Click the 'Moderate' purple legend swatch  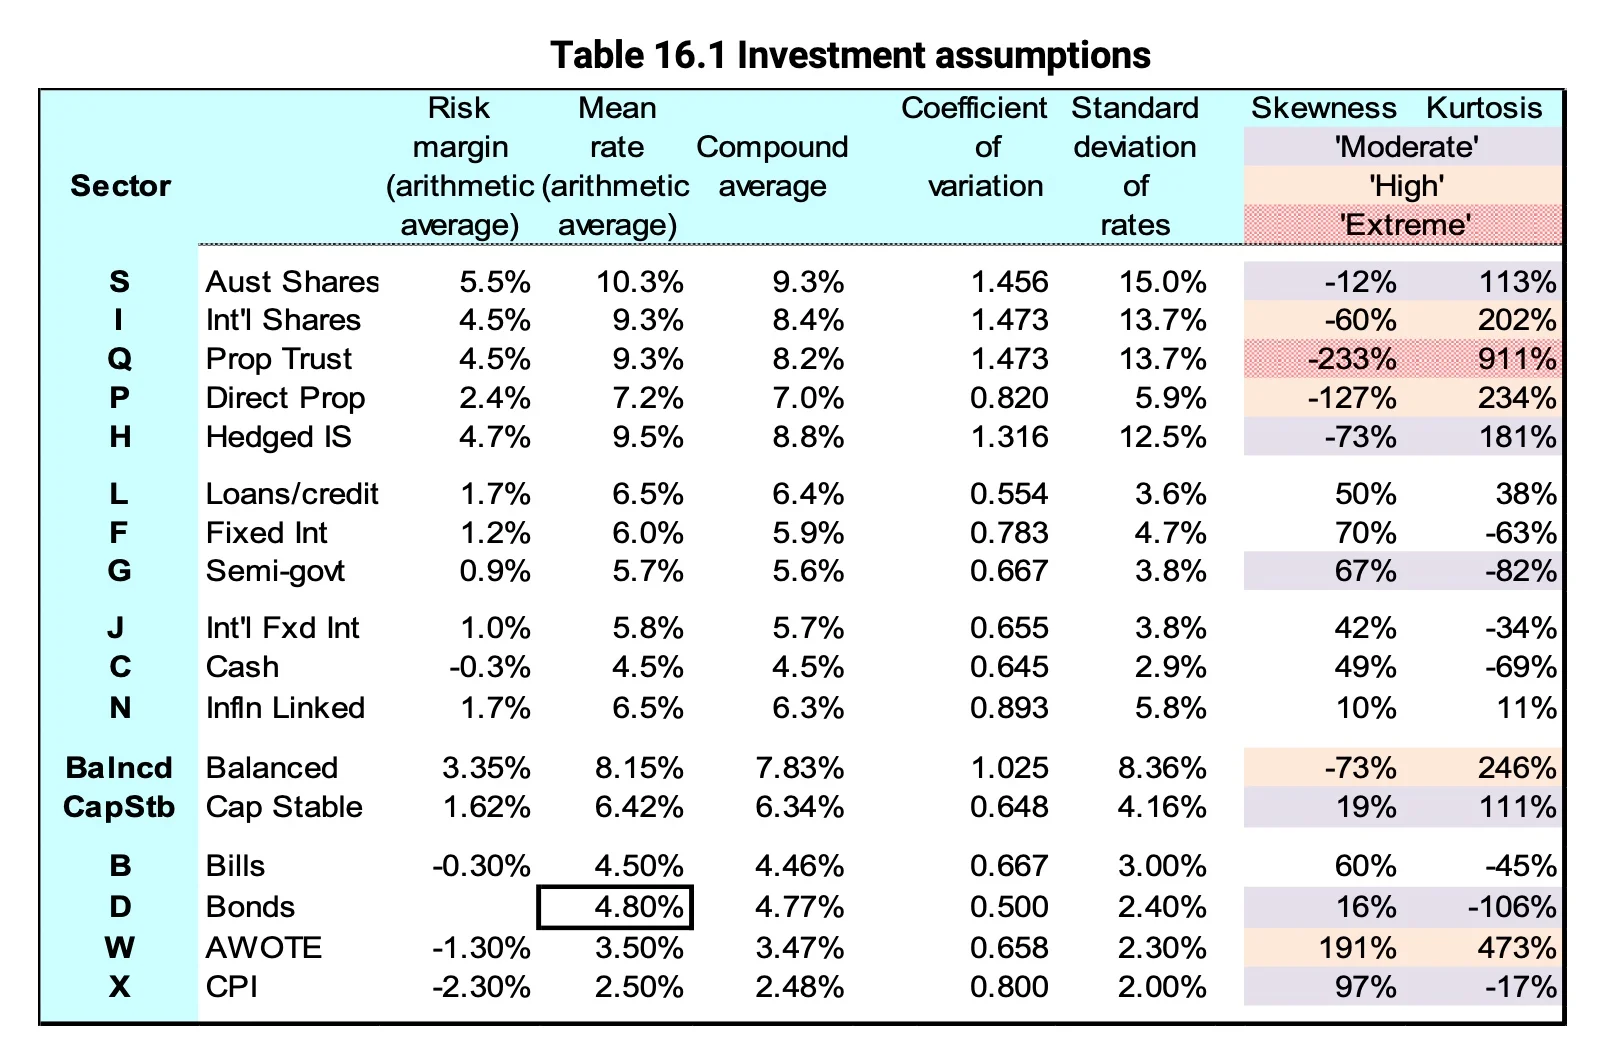(1404, 147)
